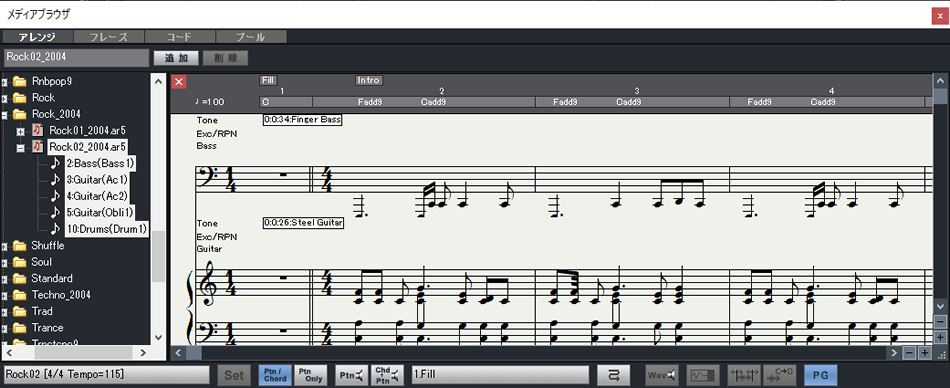Click the C chord in measure 1

click(x=265, y=102)
